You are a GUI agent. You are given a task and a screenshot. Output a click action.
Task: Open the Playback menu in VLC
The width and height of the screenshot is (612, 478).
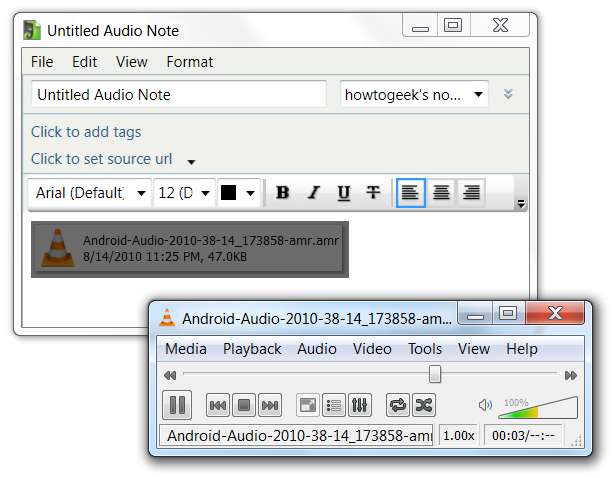[252, 349]
